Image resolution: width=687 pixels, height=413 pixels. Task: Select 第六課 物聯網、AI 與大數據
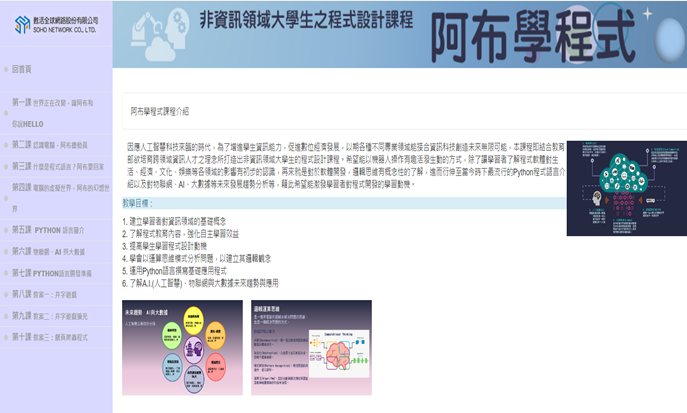(x=55, y=251)
